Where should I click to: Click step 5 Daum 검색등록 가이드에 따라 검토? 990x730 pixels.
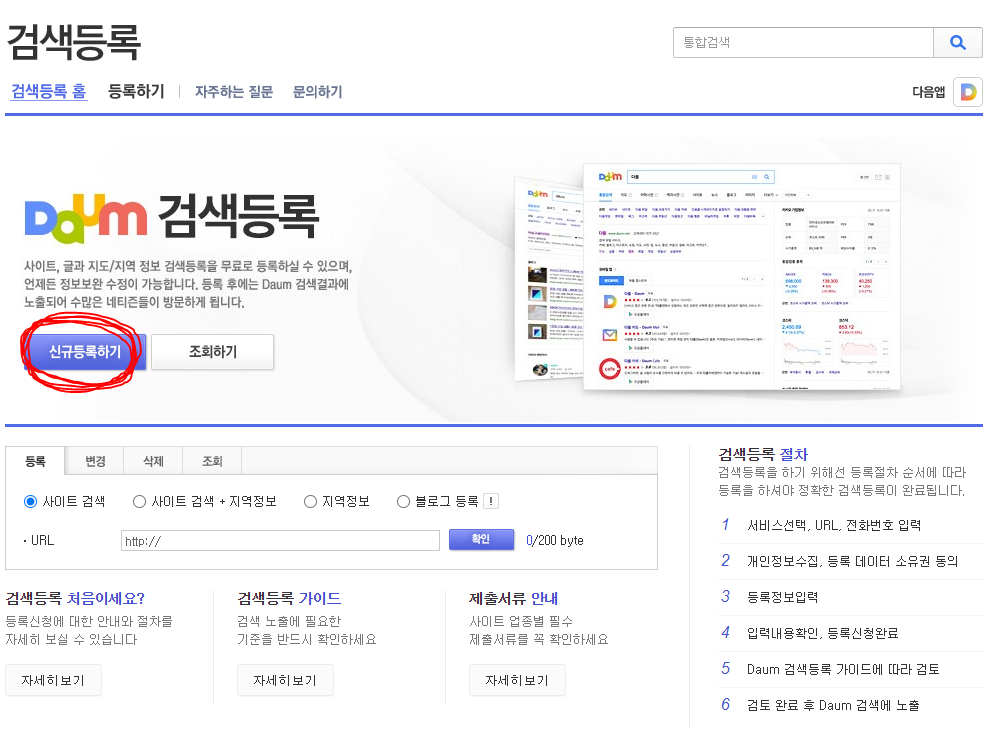(x=843, y=669)
